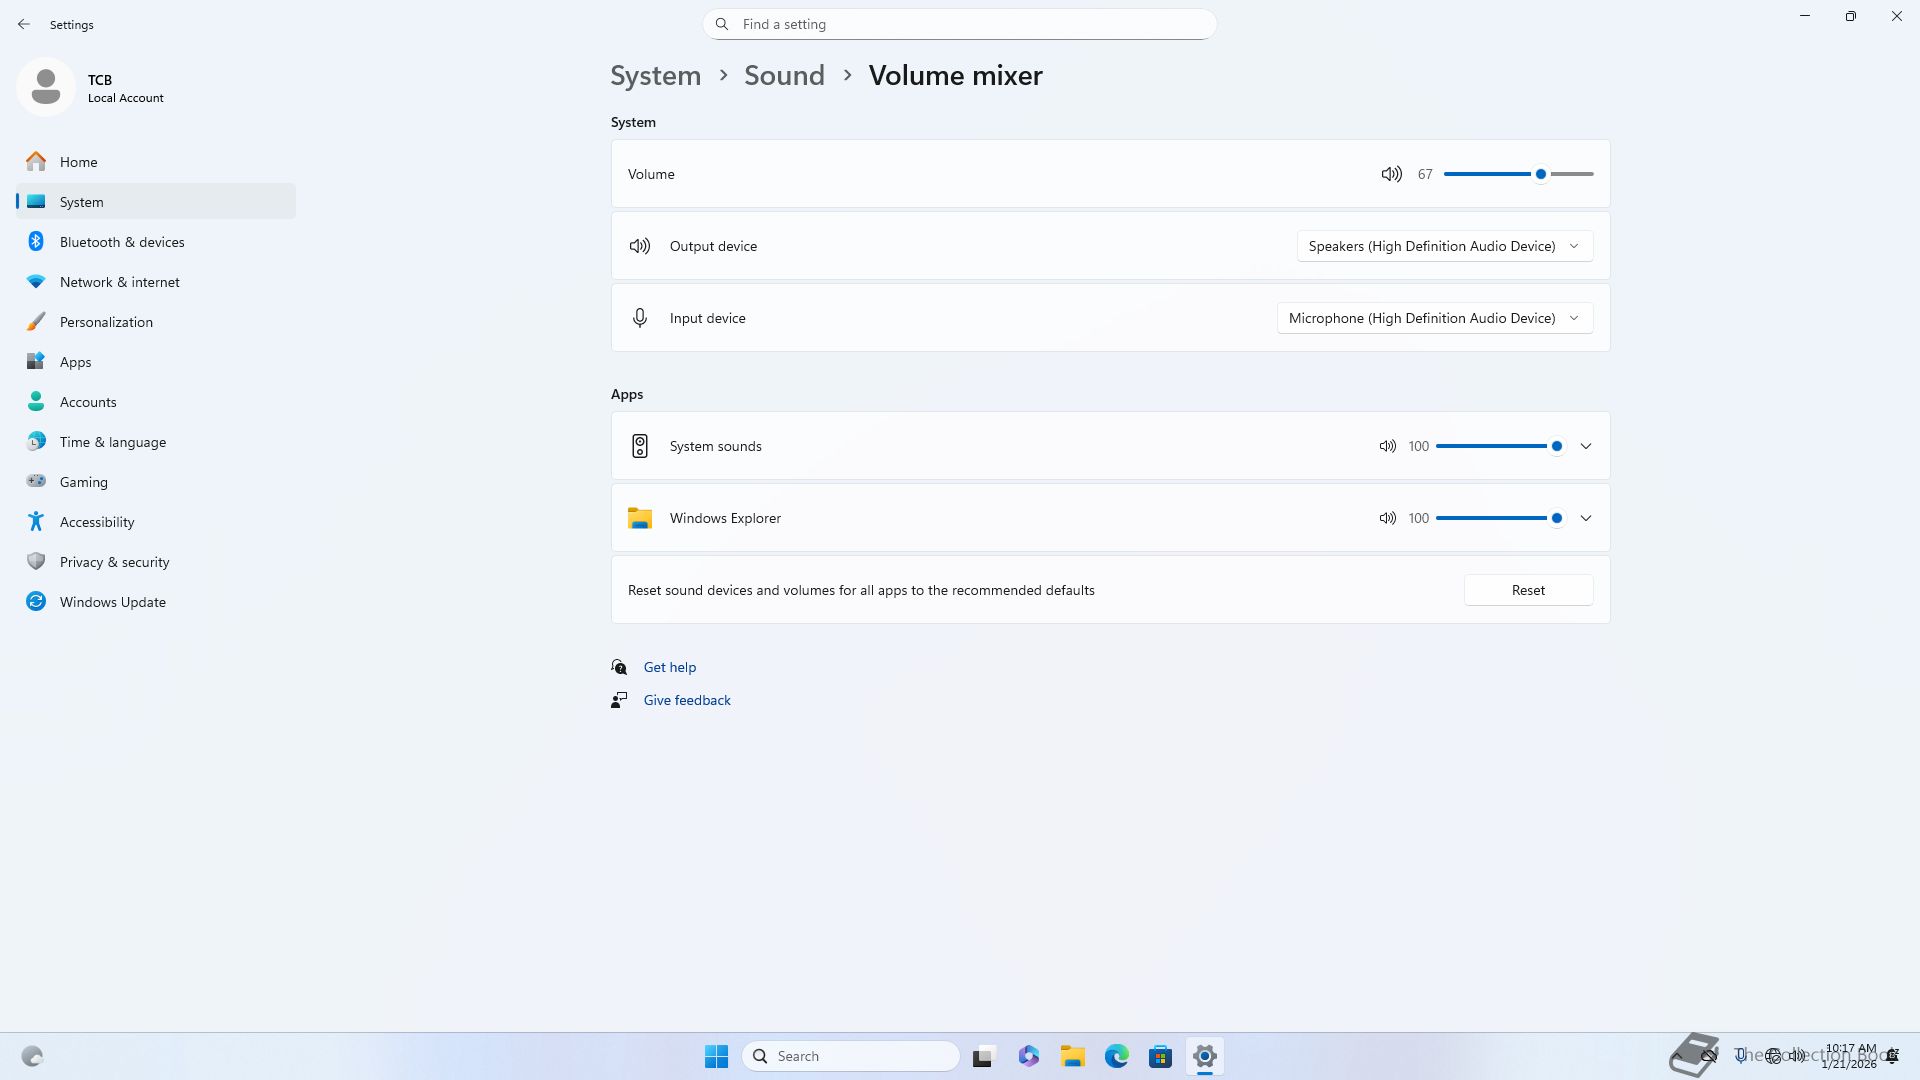This screenshot has height=1080, width=1920.
Task: Open File Explorer from taskbar
Action: pyautogui.click(x=1072, y=1056)
